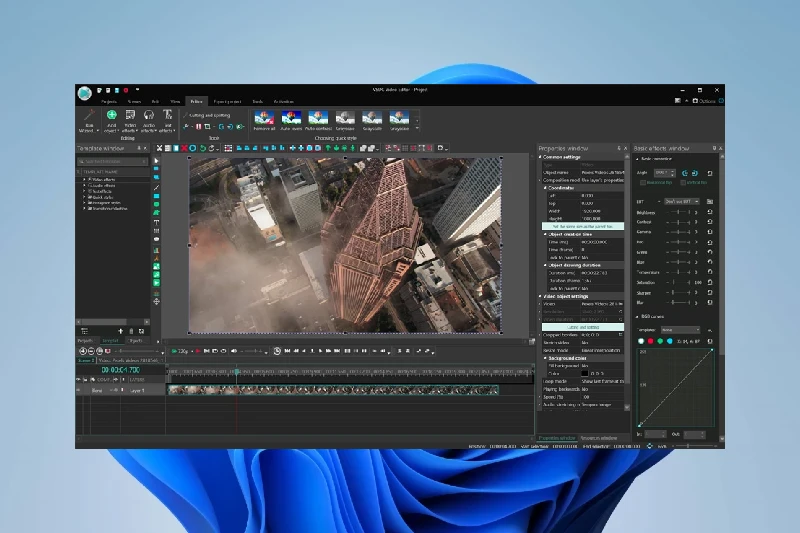Click the zoom in timeline icon
Viewport: 800px width, 533px height.
pos(83,351)
